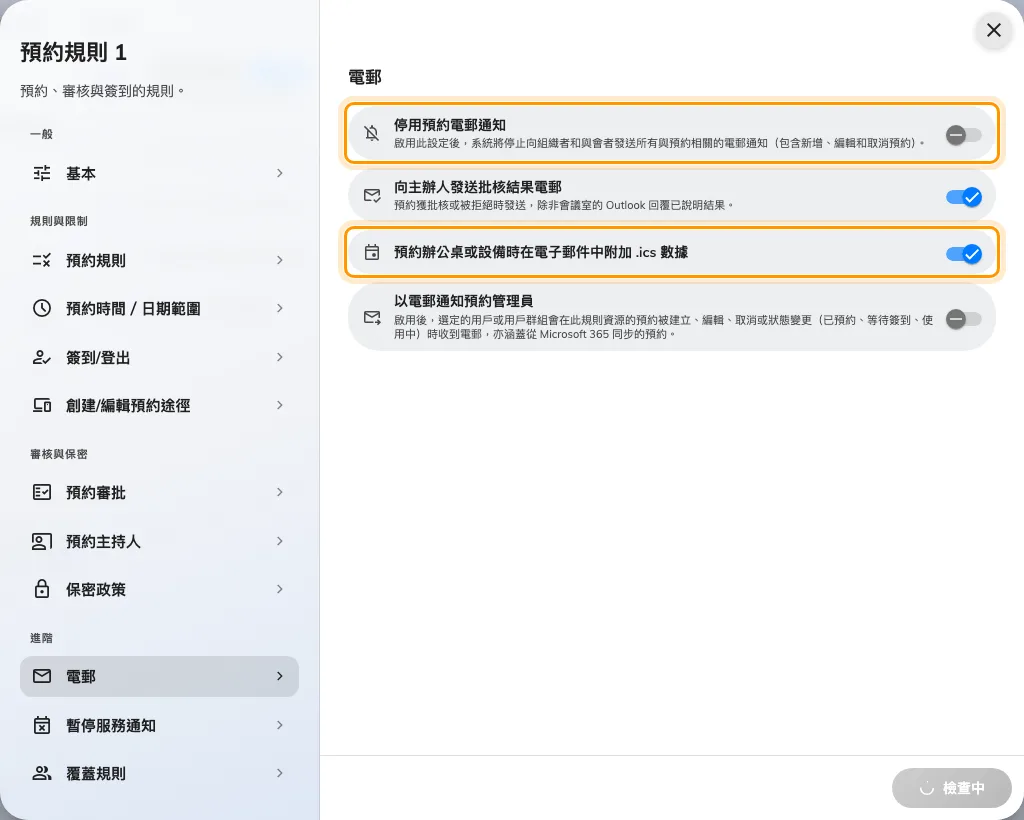Click the devices icon beside 創建/編輯預約途徑
1024x820 pixels.
(42, 405)
